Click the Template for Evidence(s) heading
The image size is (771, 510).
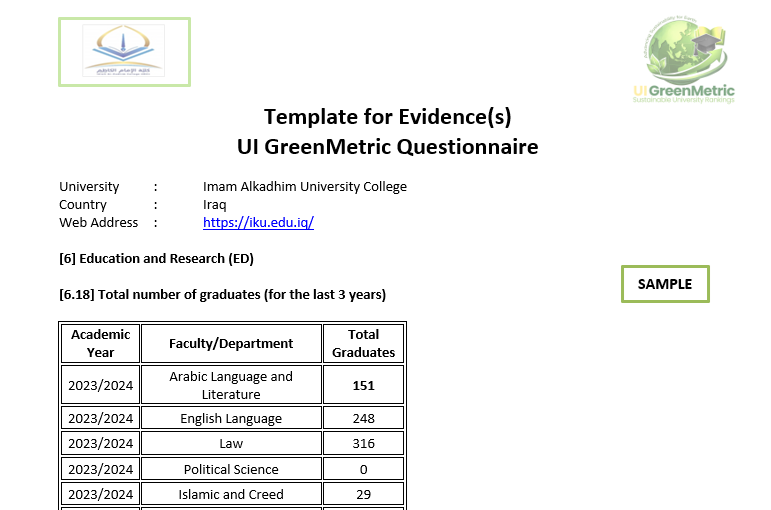pyautogui.click(x=387, y=117)
